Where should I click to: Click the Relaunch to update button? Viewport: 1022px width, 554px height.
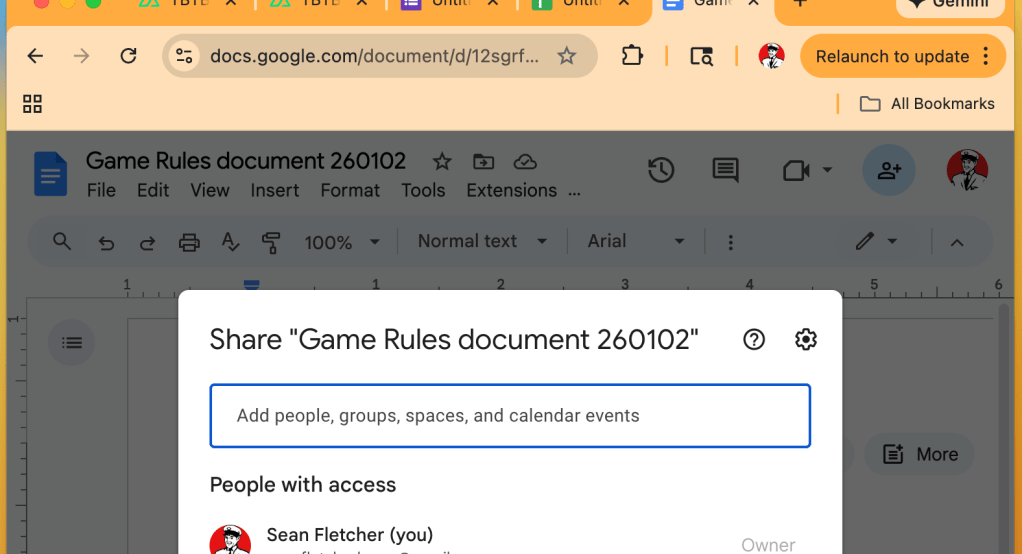pyautogui.click(x=891, y=56)
